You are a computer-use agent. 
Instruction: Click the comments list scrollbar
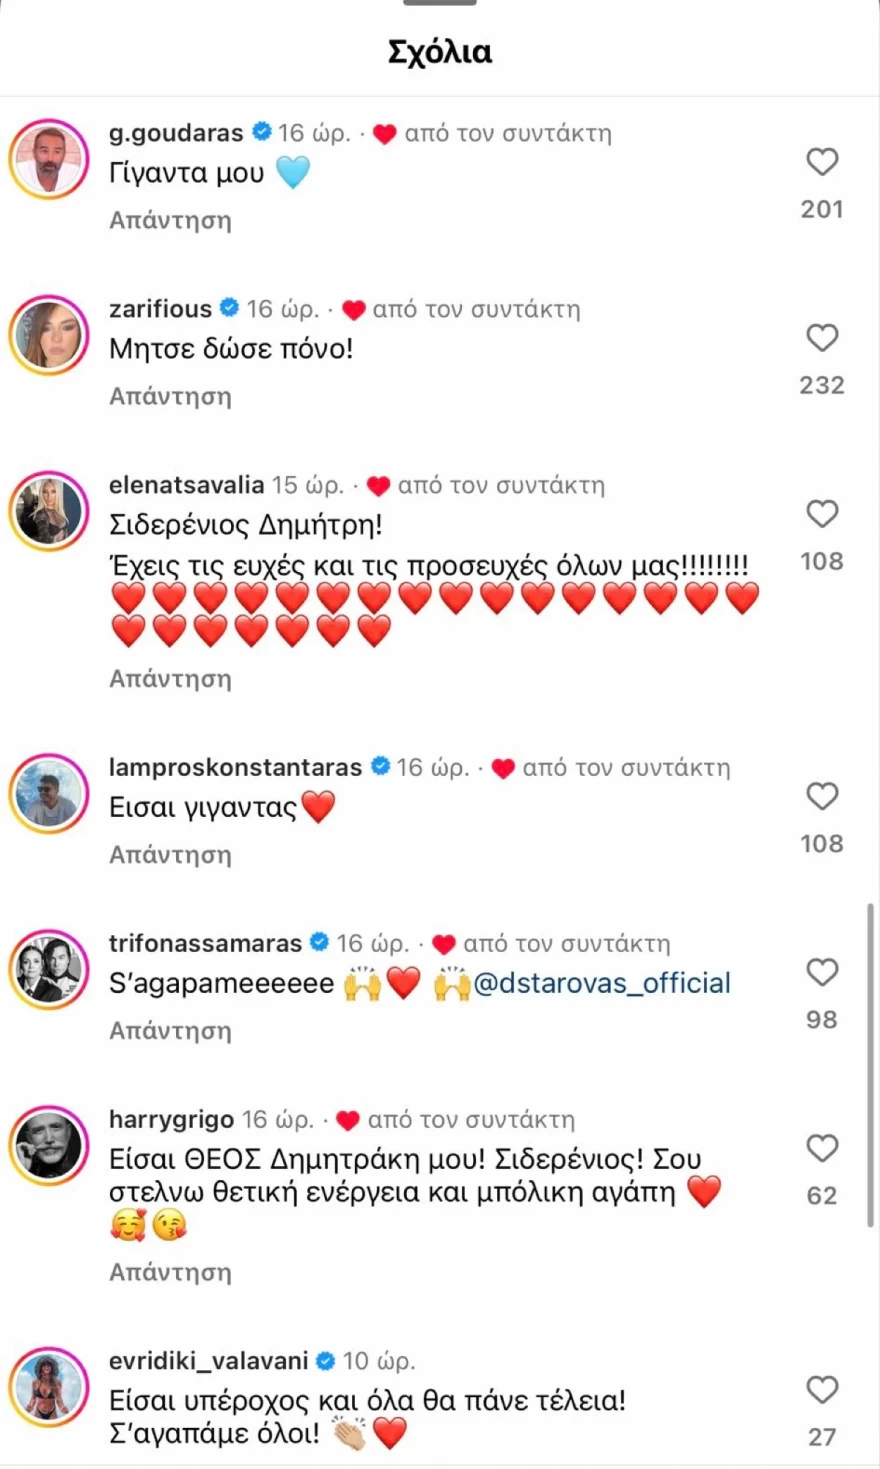871,1065
